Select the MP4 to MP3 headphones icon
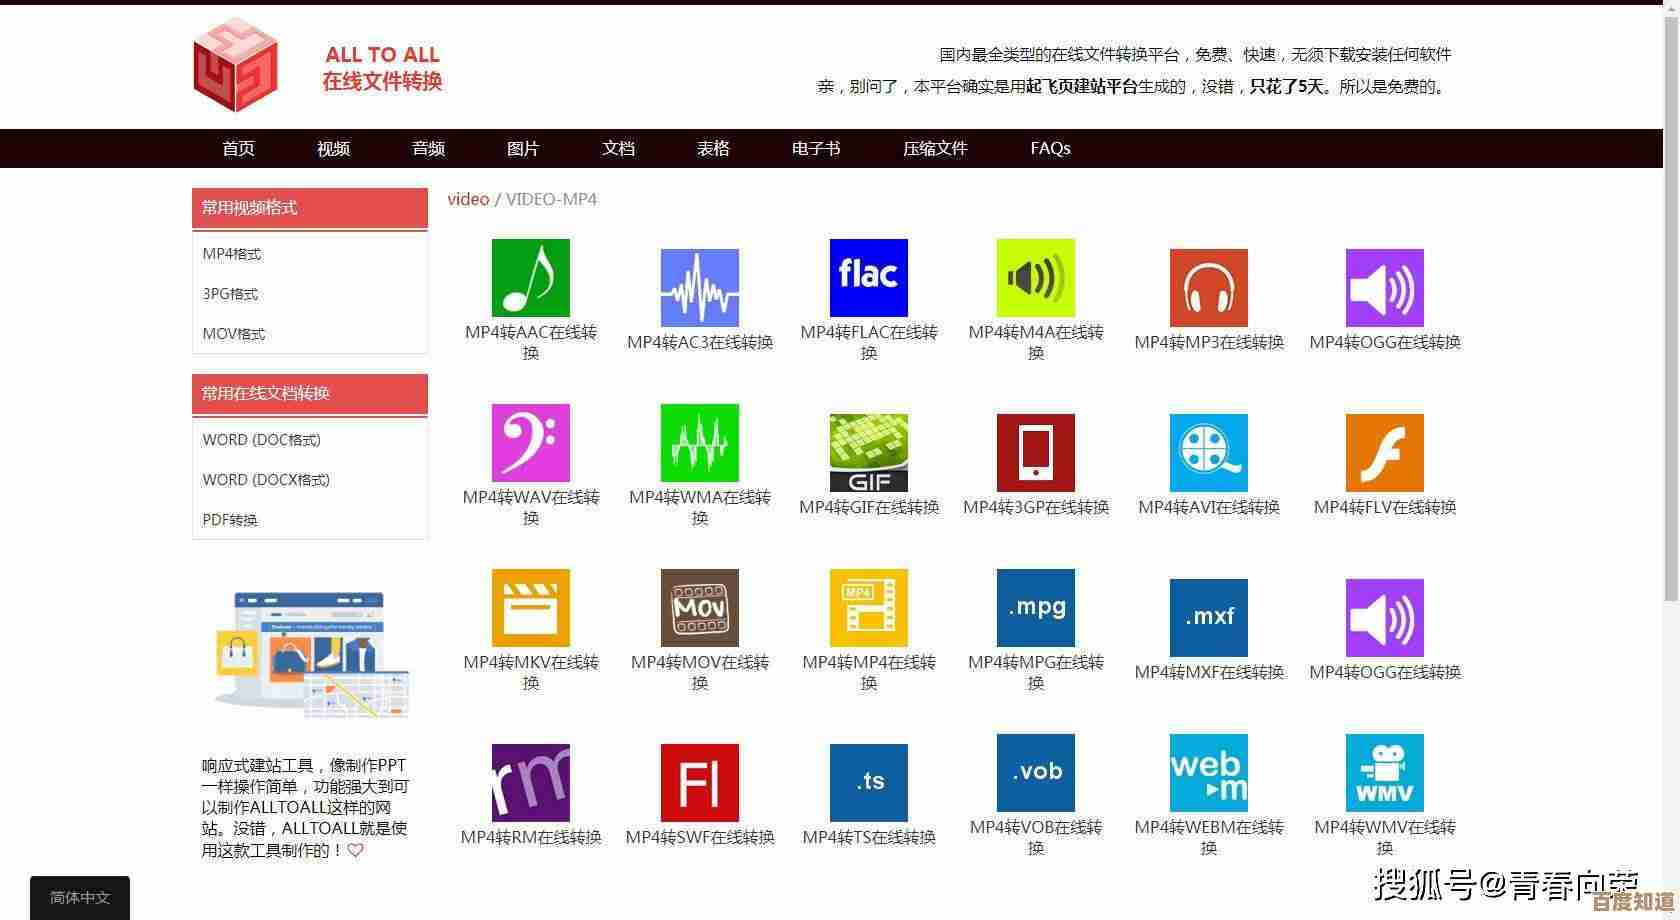The image size is (1680, 920). coord(1208,288)
